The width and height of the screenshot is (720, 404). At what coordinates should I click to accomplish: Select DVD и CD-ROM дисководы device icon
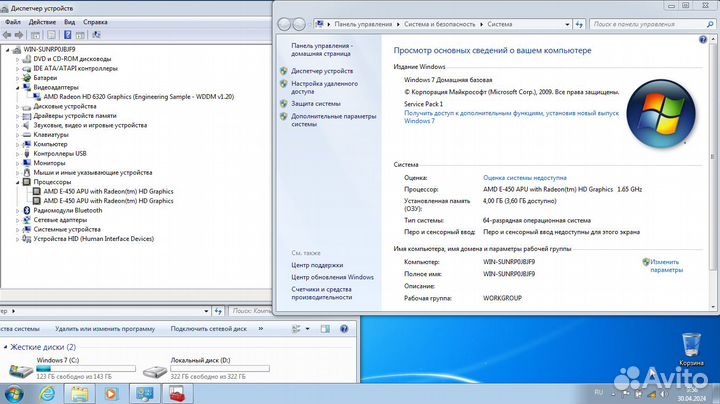pyautogui.click(x=27, y=59)
